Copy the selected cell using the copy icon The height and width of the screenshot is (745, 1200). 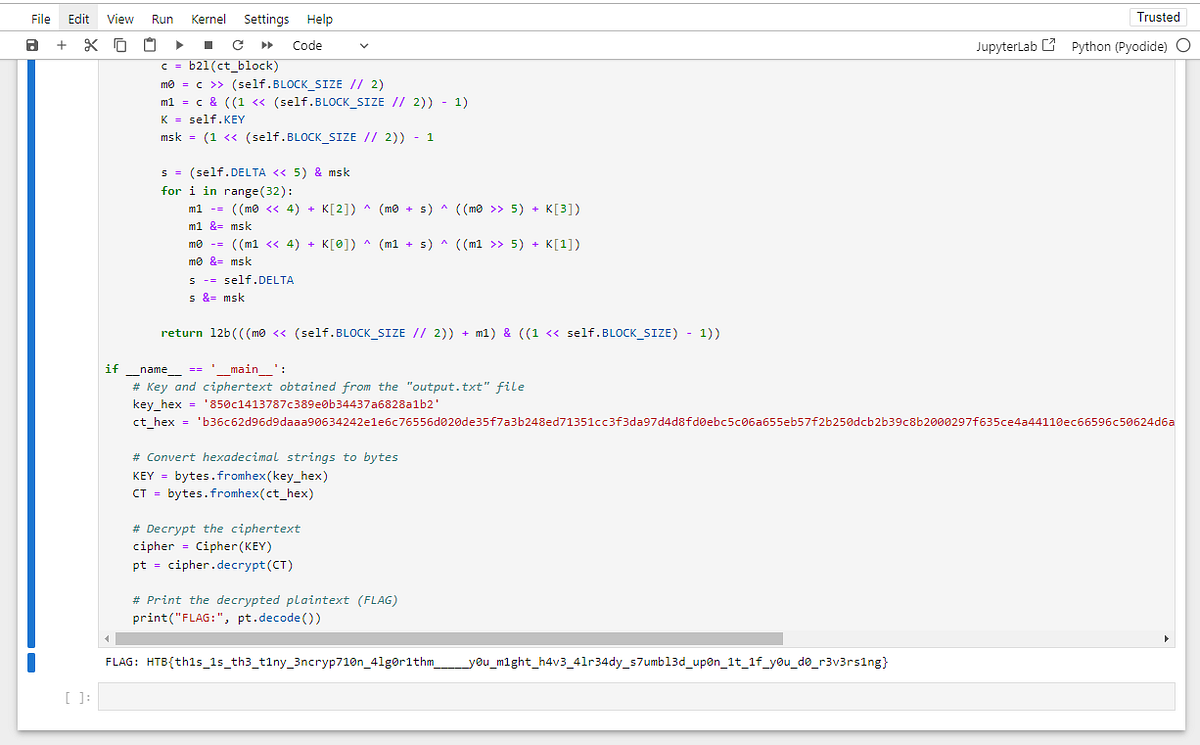120,45
